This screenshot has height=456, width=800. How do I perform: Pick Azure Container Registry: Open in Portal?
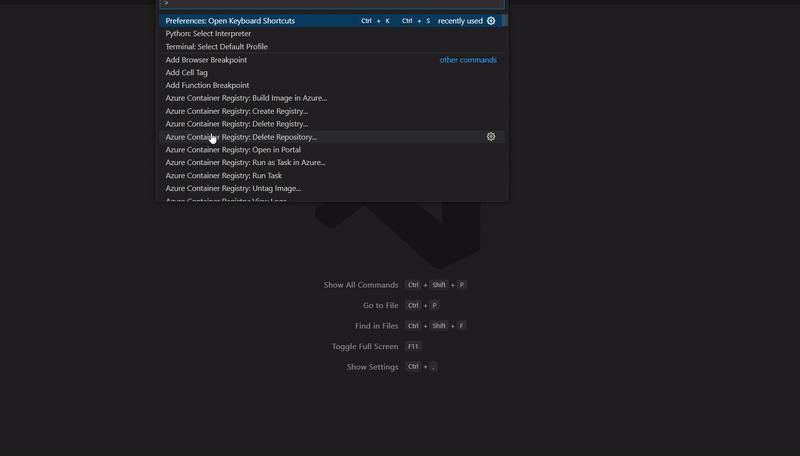point(332,149)
